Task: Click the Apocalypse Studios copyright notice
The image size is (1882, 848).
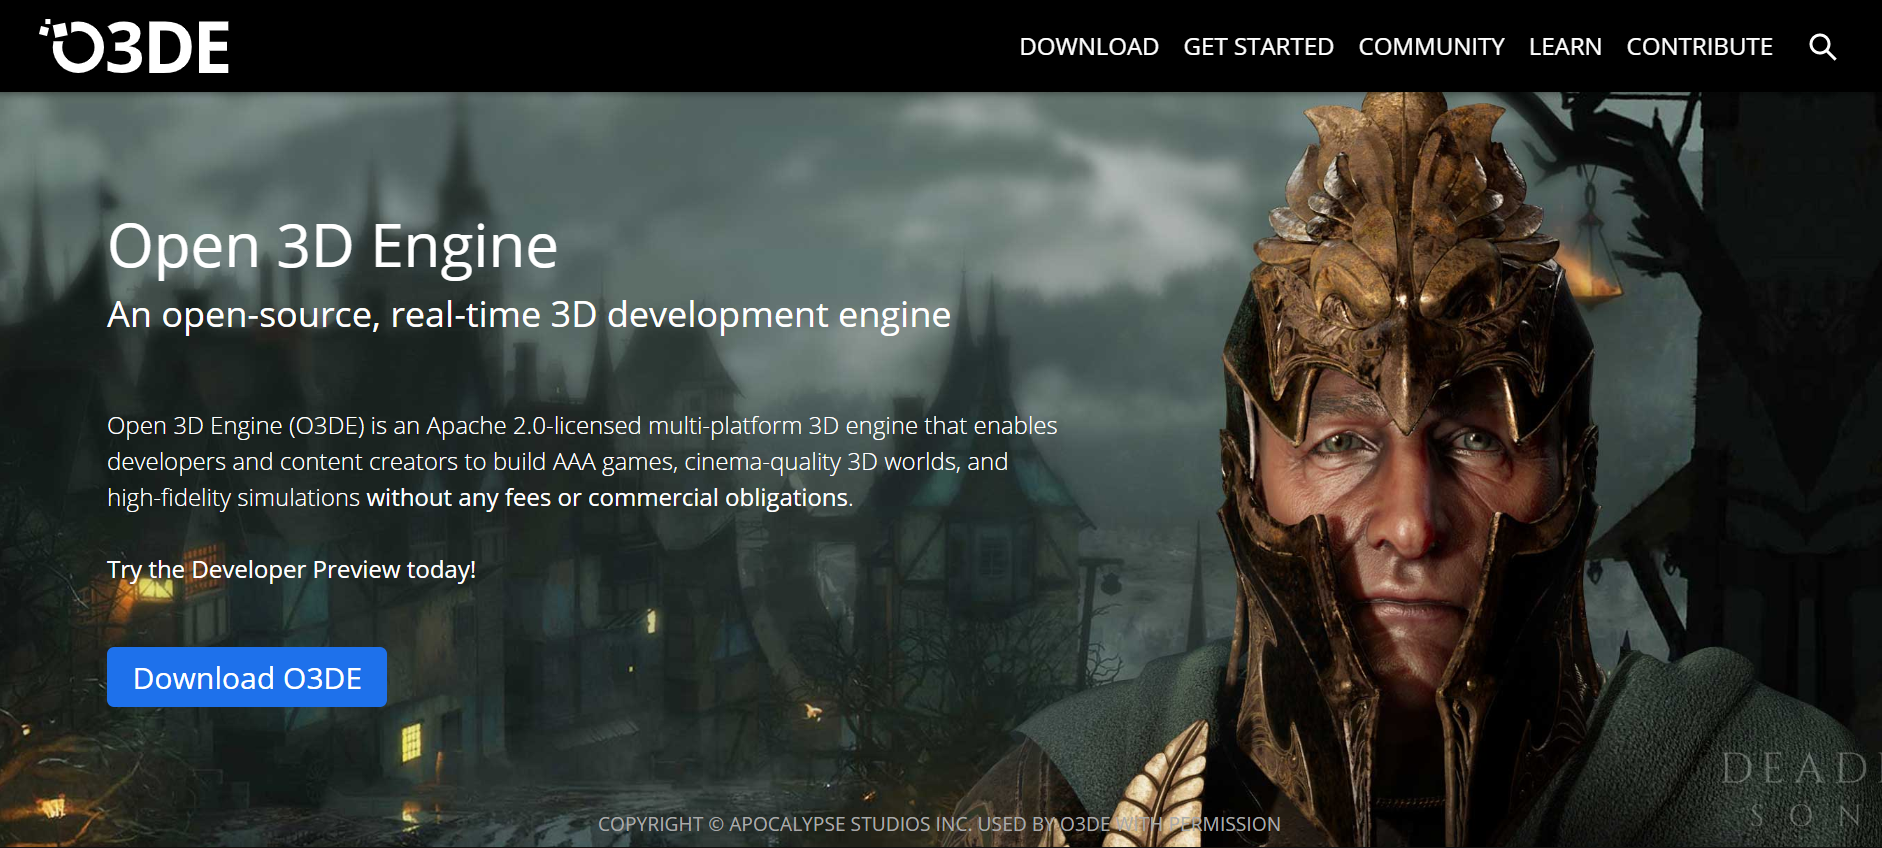Action: pos(939,824)
